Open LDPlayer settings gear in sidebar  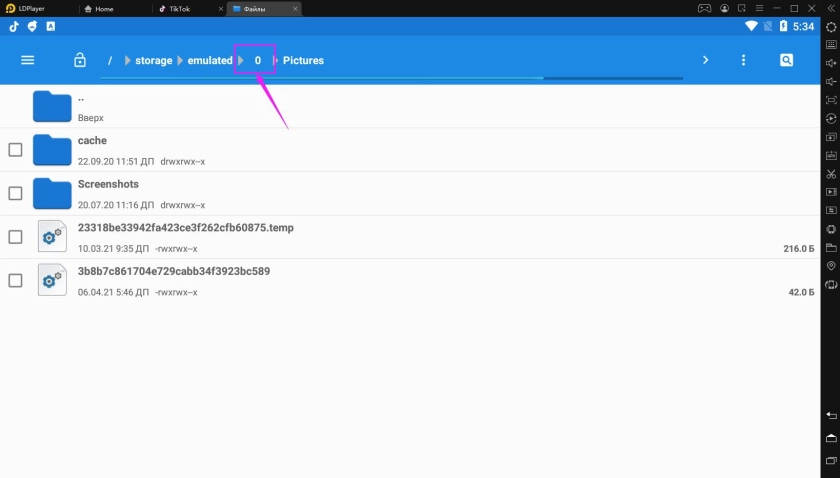[x=831, y=27]
